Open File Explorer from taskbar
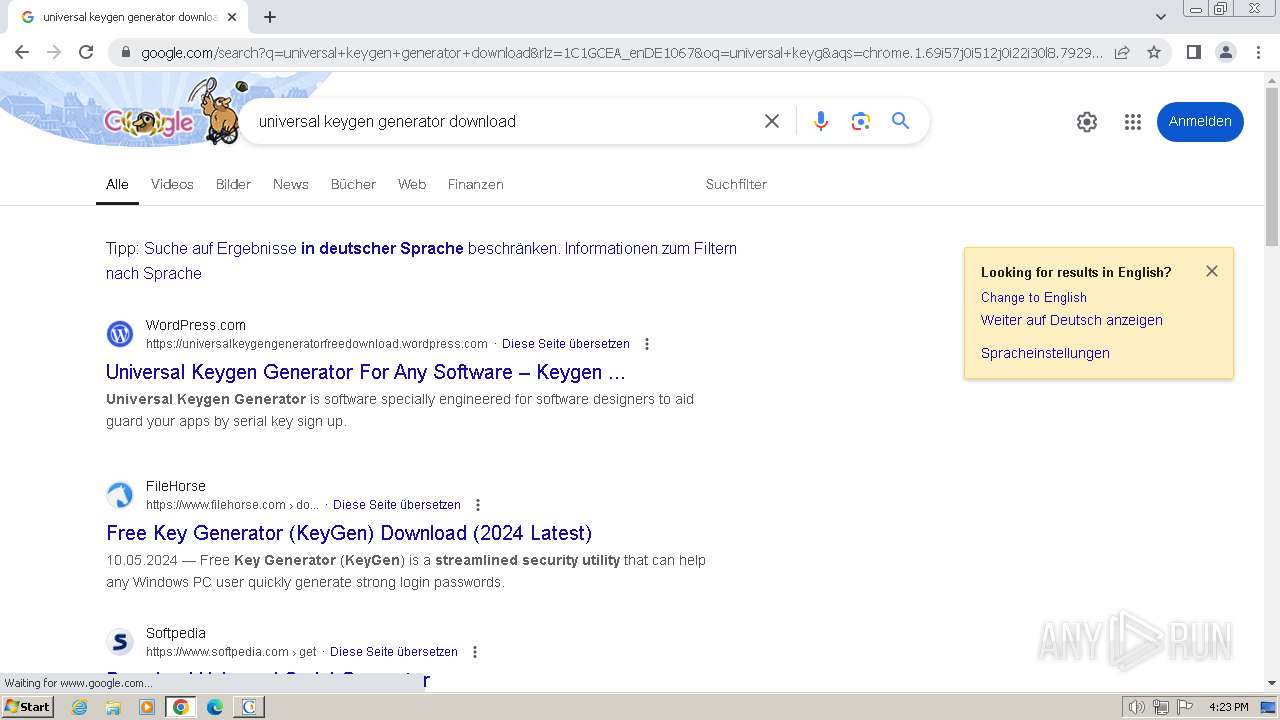 coord(113,707)
